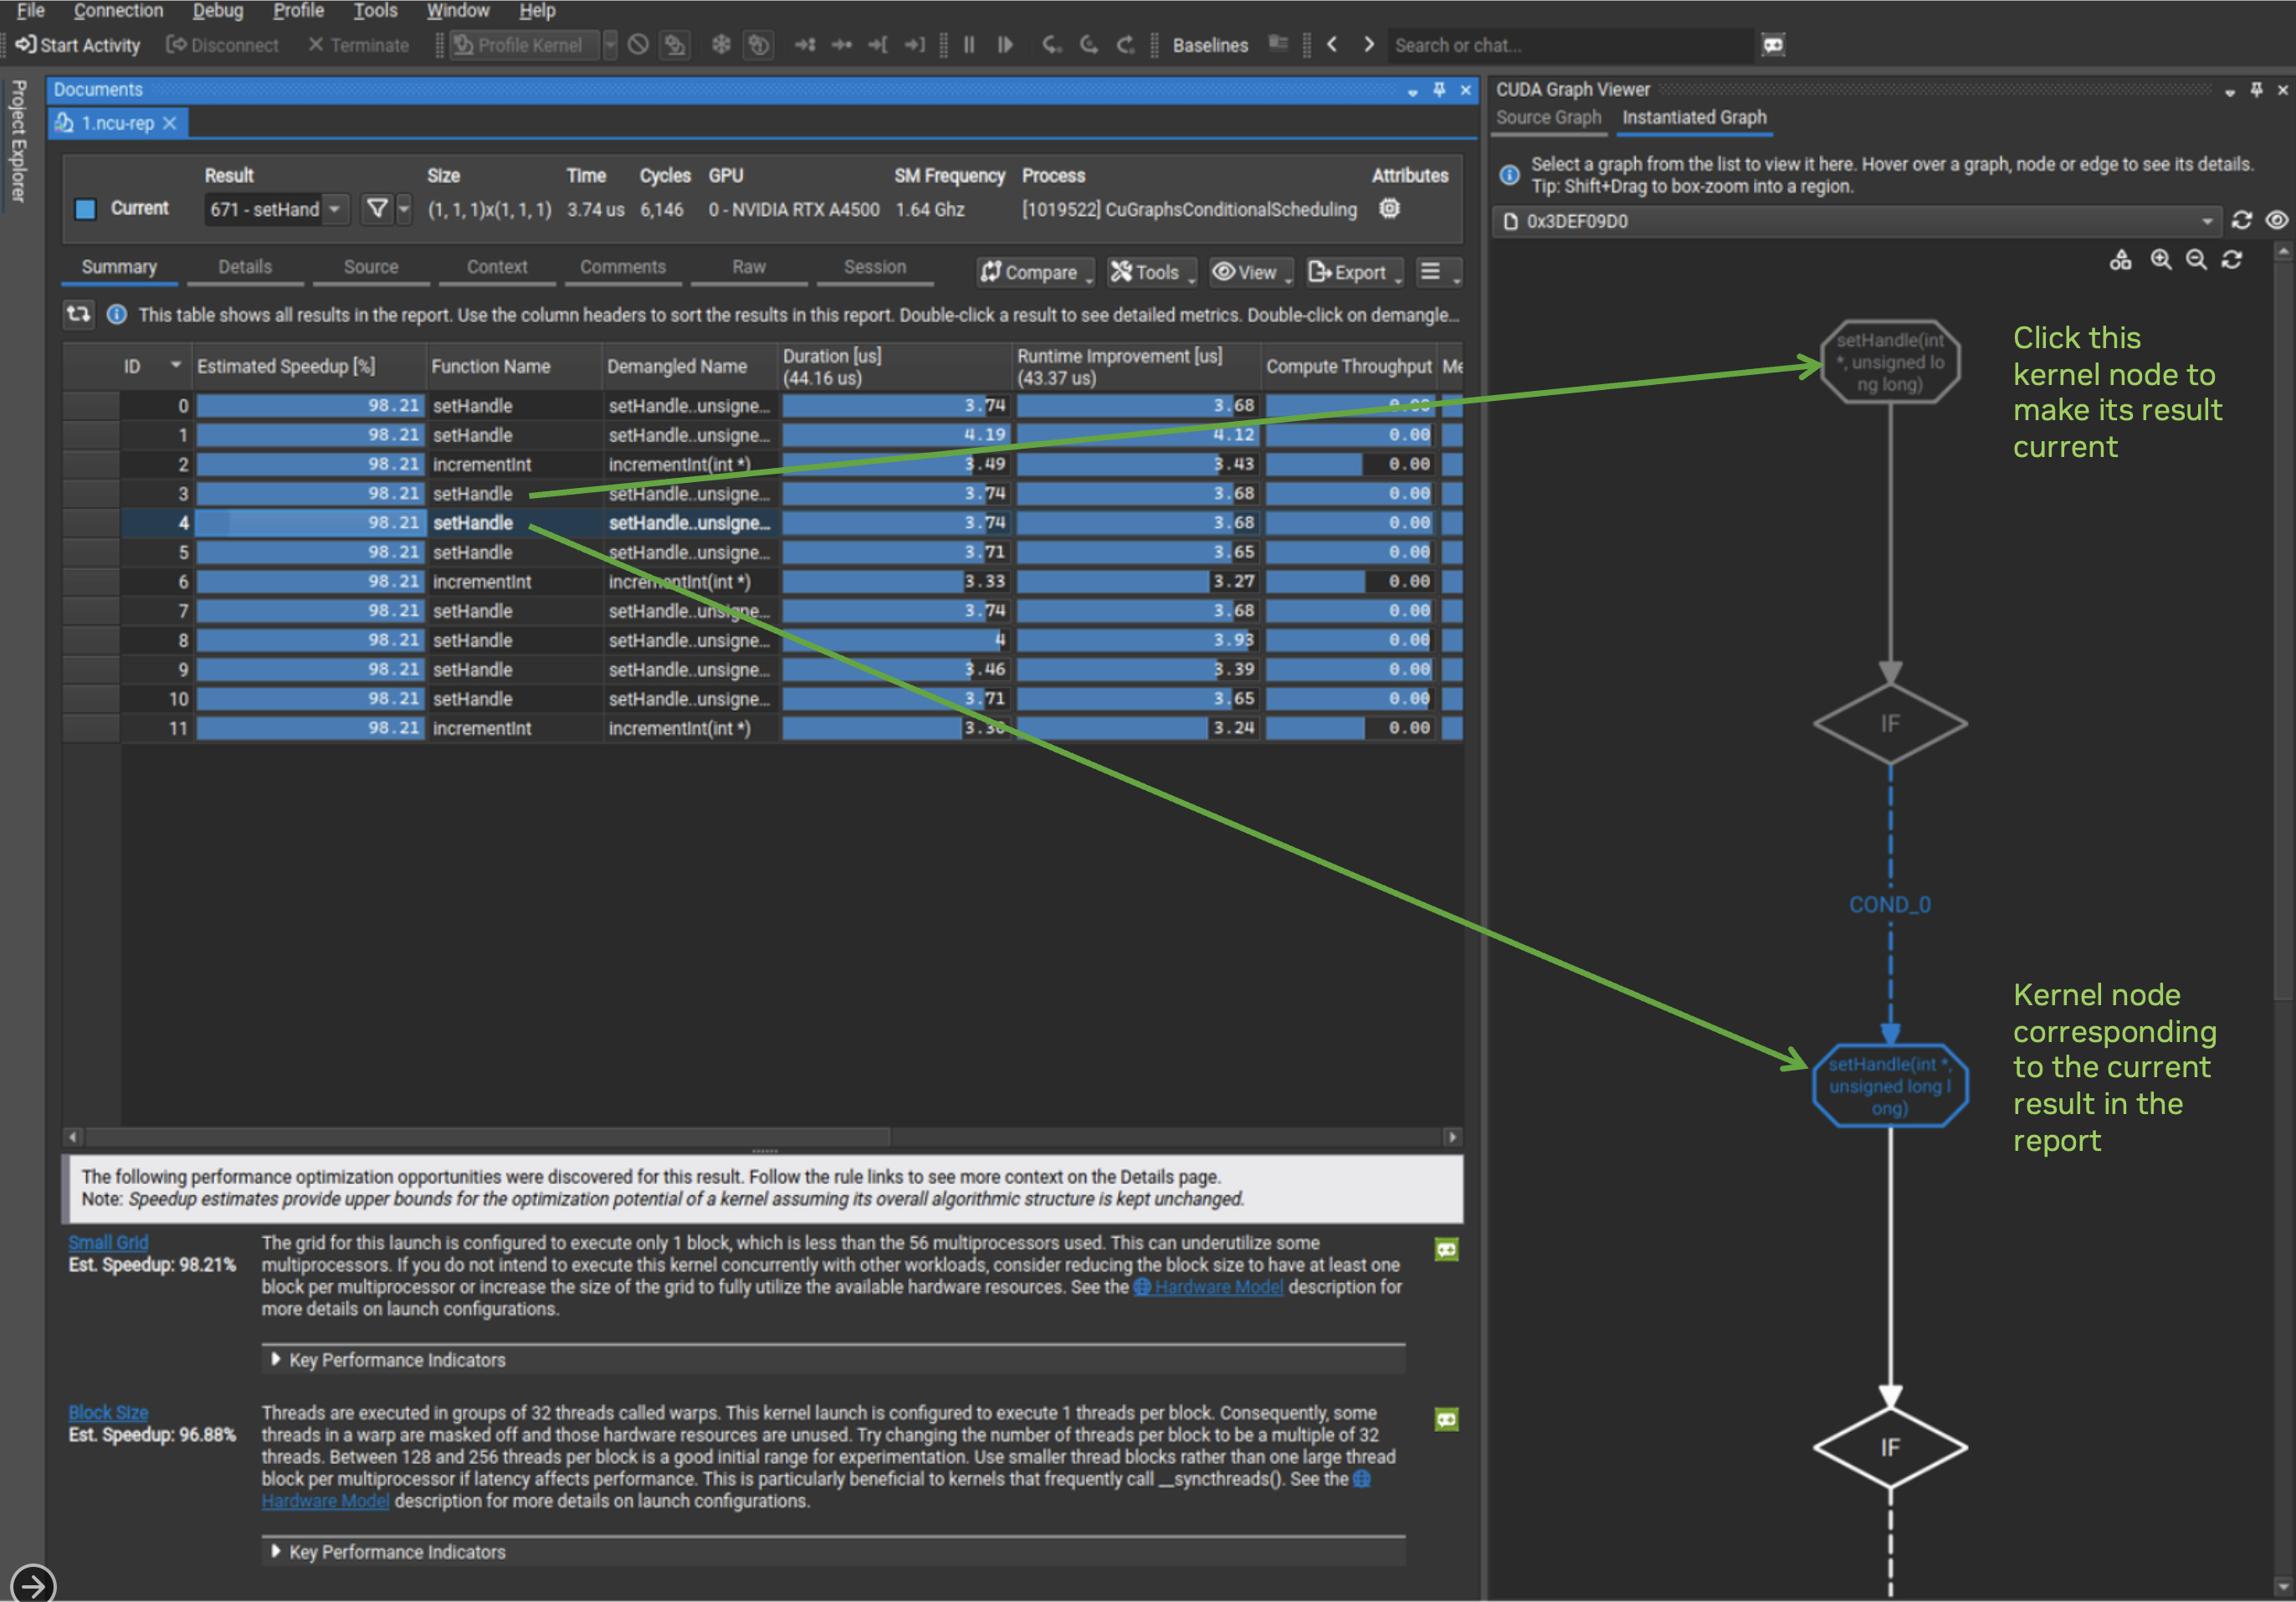Zoom in on the CUDA graph
The image size is (2296, 1602).
point(2161,260)
